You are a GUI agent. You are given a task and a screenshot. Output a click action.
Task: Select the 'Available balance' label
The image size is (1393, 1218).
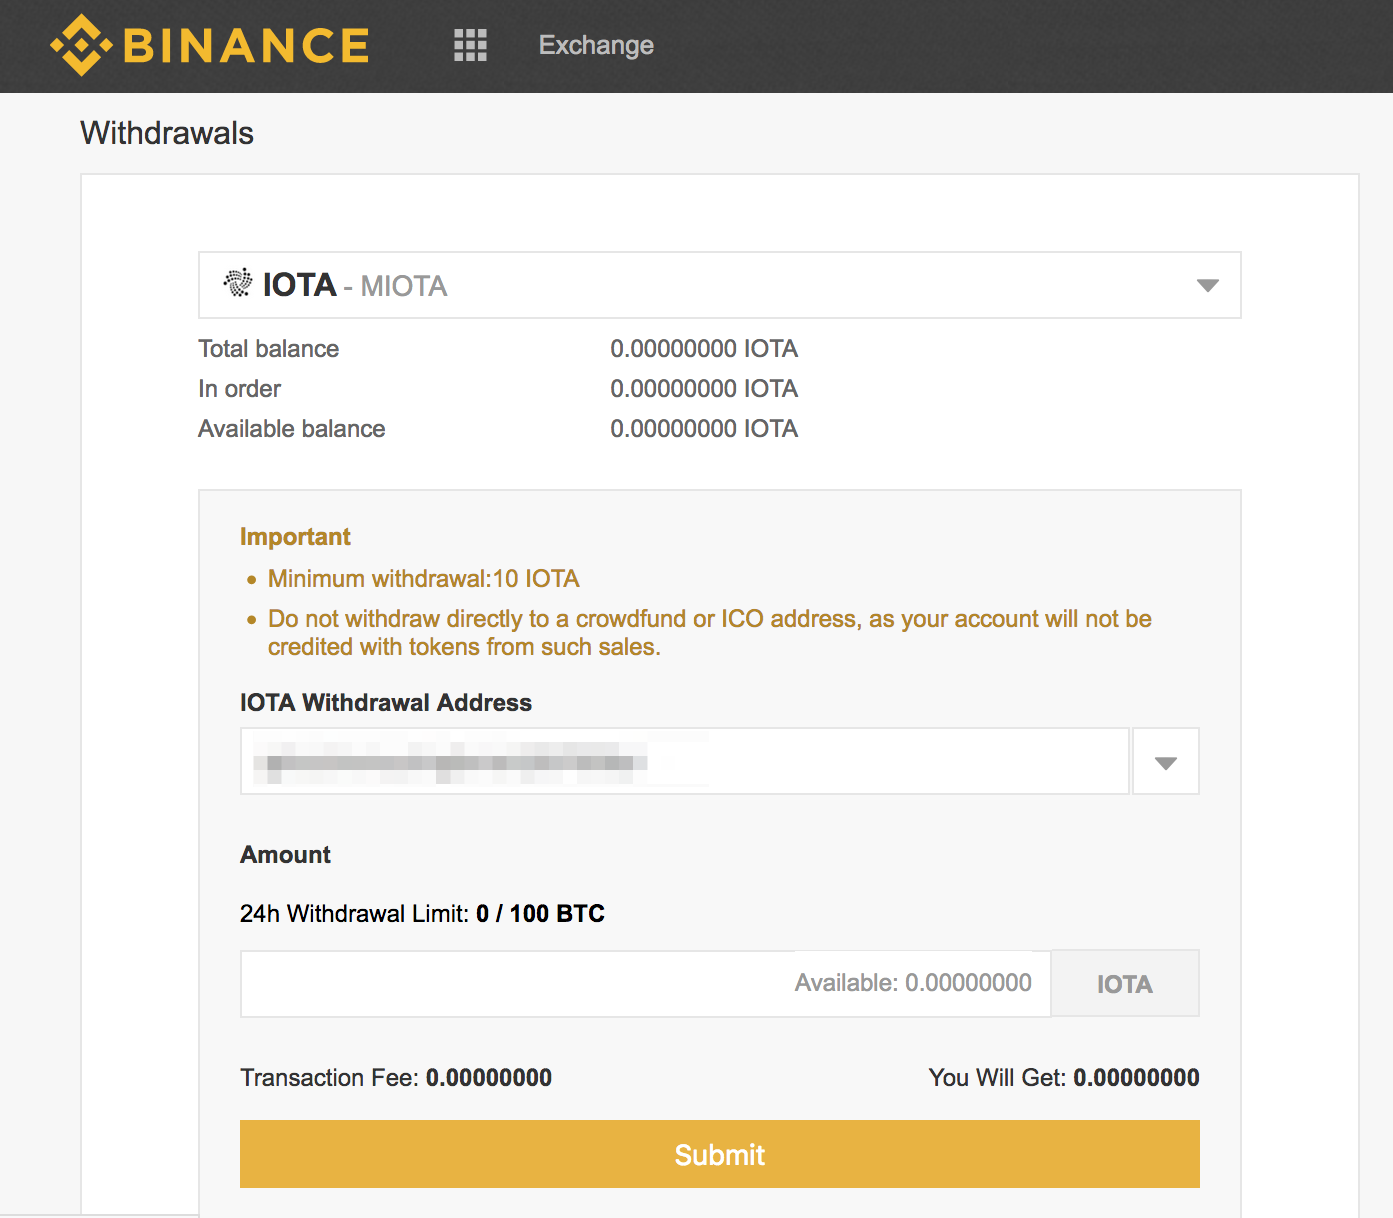(x=292, y=429)
